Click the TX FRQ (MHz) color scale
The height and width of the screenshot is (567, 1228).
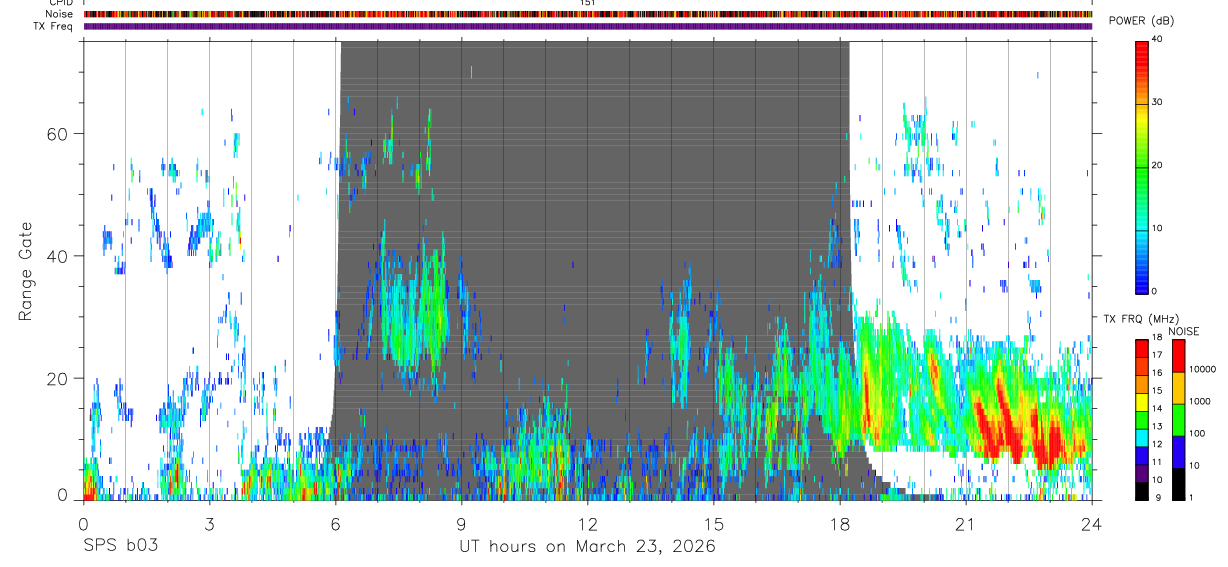[1141, 419]
